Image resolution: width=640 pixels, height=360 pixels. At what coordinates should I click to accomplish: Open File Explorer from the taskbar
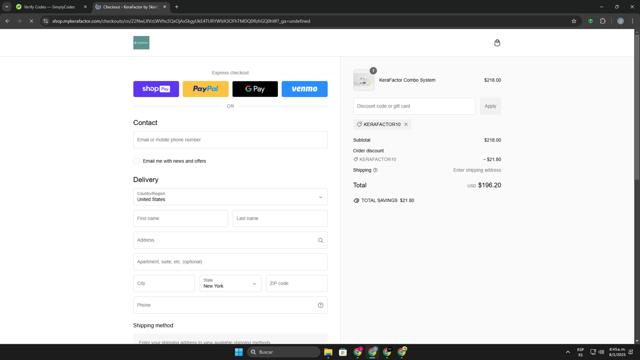[x=328, y=352]
